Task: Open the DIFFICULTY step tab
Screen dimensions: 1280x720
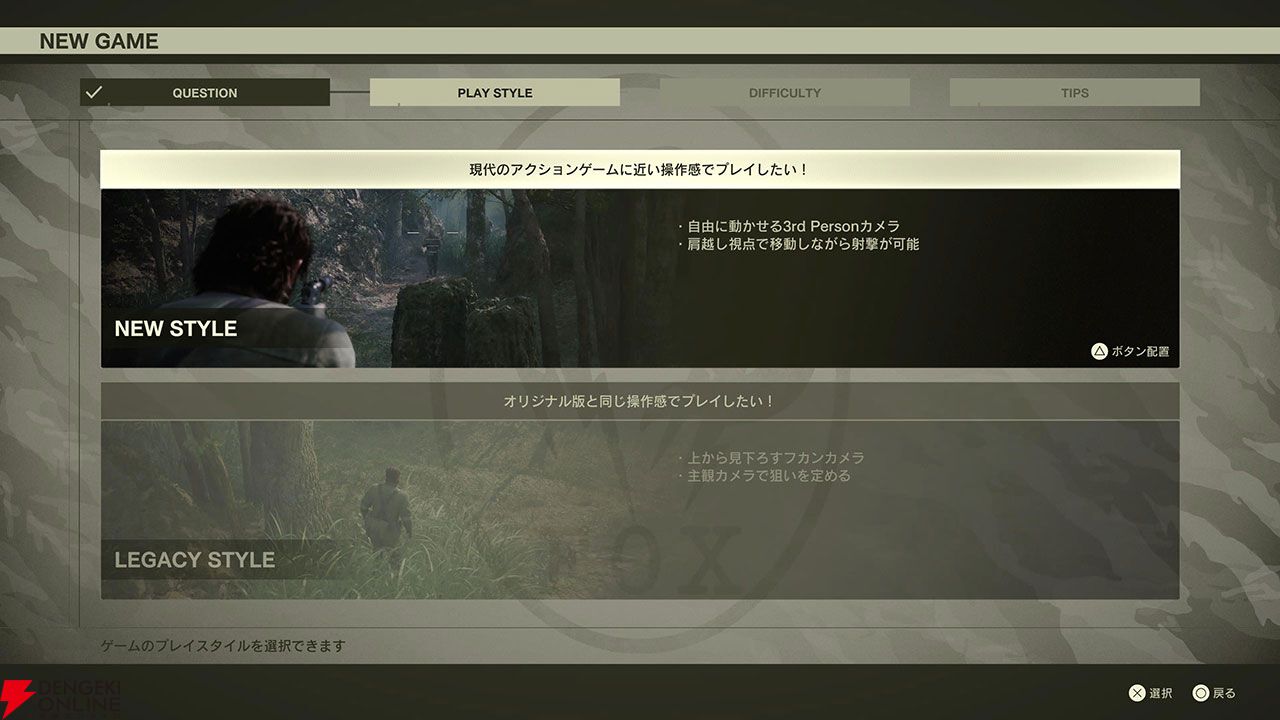Action: (785, 93)
